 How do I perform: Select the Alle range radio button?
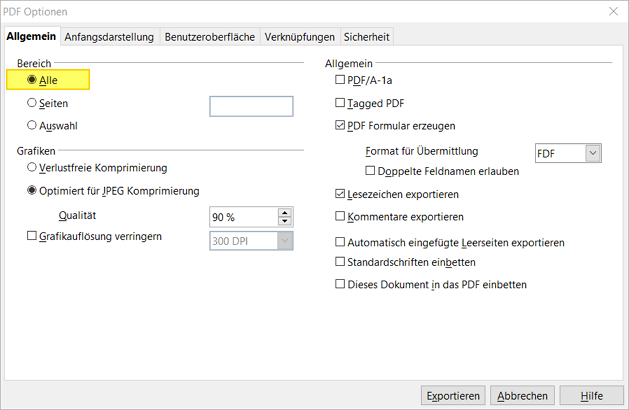32,80
